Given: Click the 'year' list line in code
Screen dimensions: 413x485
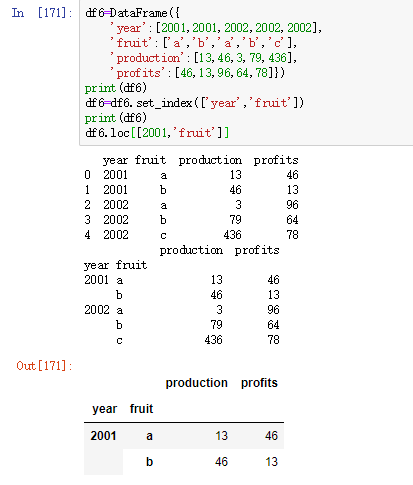Looking at the screenshot, I should click(216, 28).
